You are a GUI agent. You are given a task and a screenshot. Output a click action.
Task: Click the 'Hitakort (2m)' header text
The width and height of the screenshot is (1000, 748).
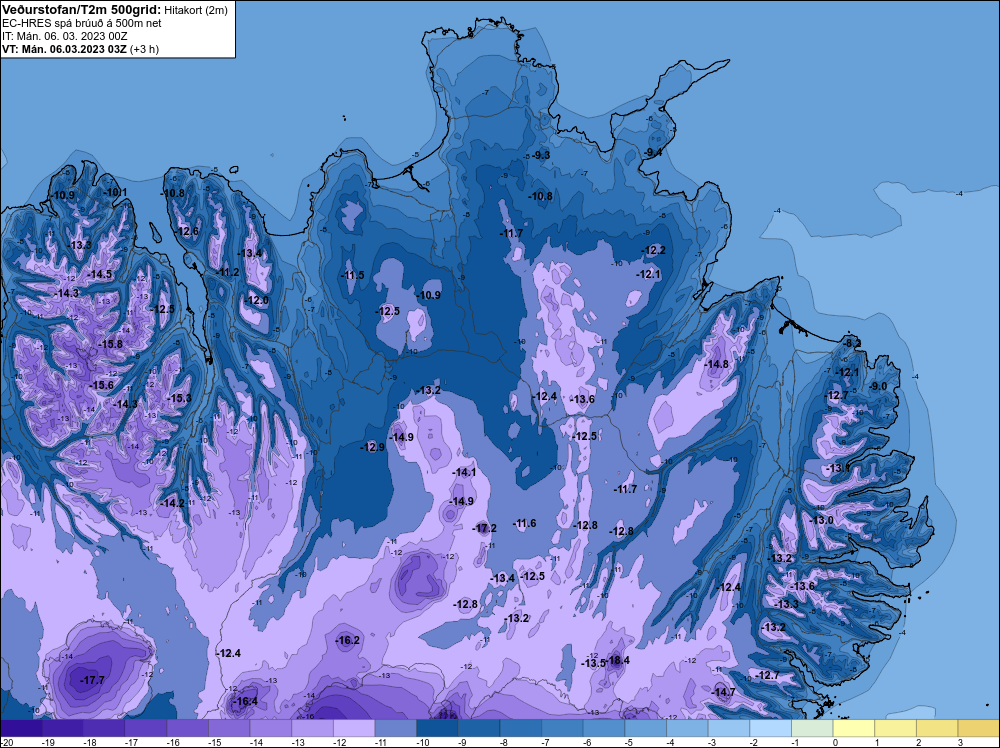(x=195, y=10)
